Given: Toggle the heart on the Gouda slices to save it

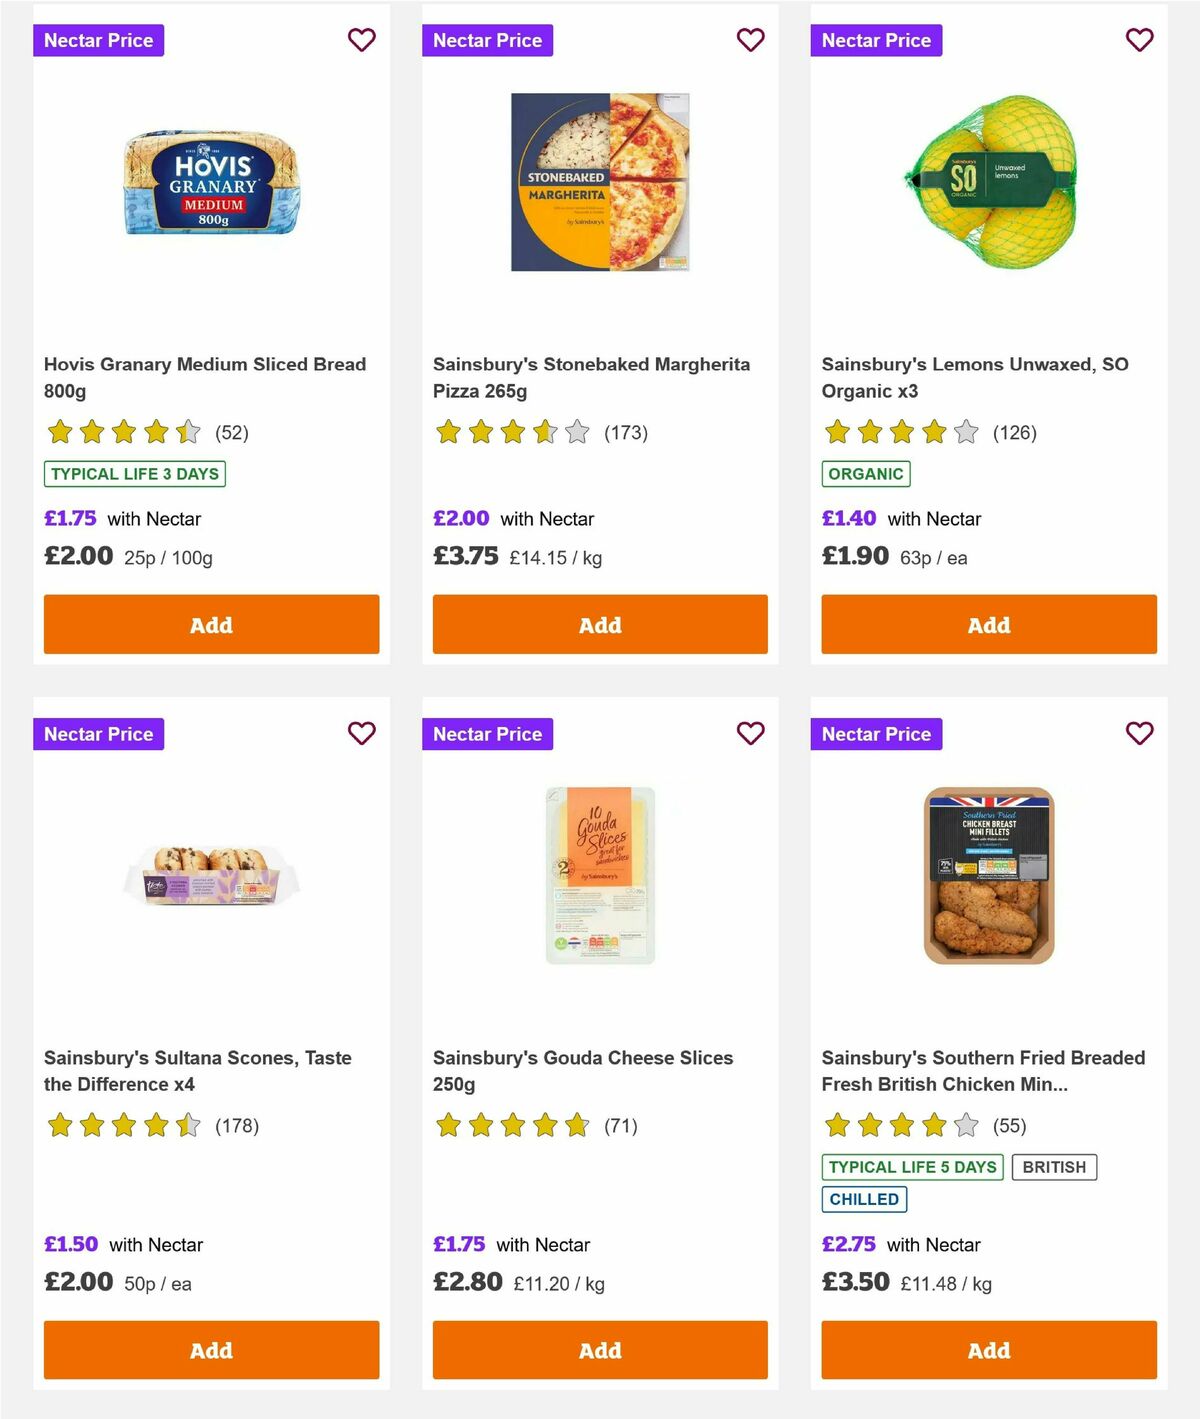Looking at the screenshot, I should tap(750, 733).
